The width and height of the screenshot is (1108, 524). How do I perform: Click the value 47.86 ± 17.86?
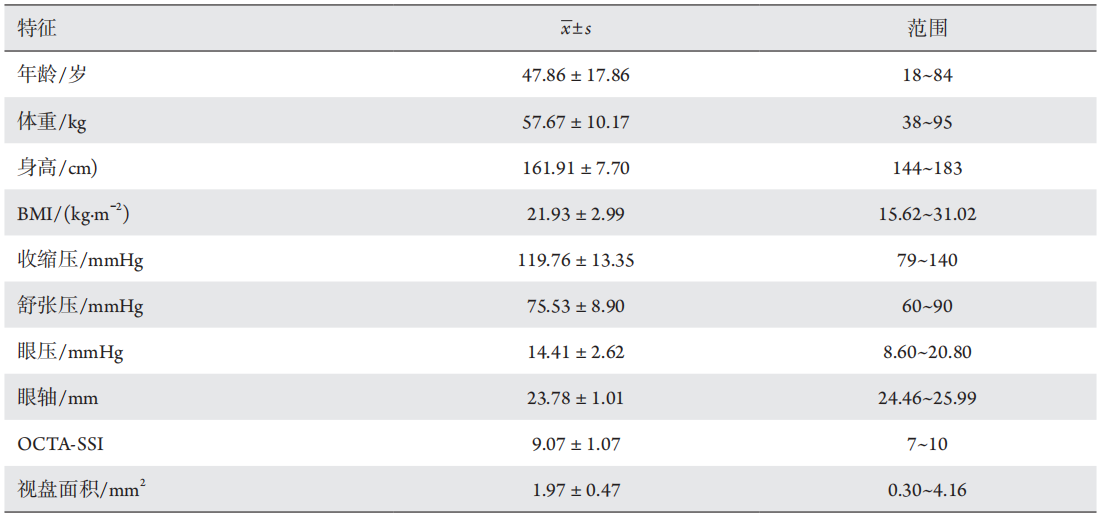(575, 75)
